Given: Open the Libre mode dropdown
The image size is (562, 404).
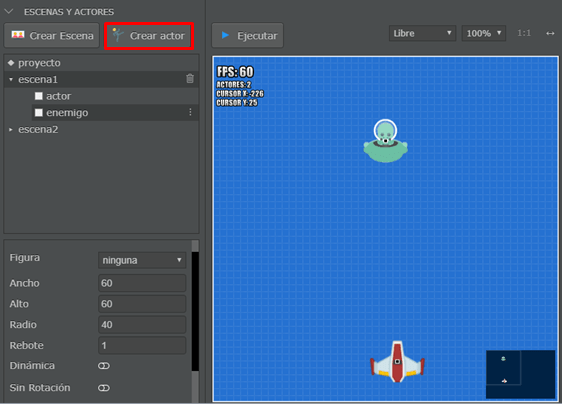Looking at the screenshot, I should pyautogui.click(x=423, y=33).
